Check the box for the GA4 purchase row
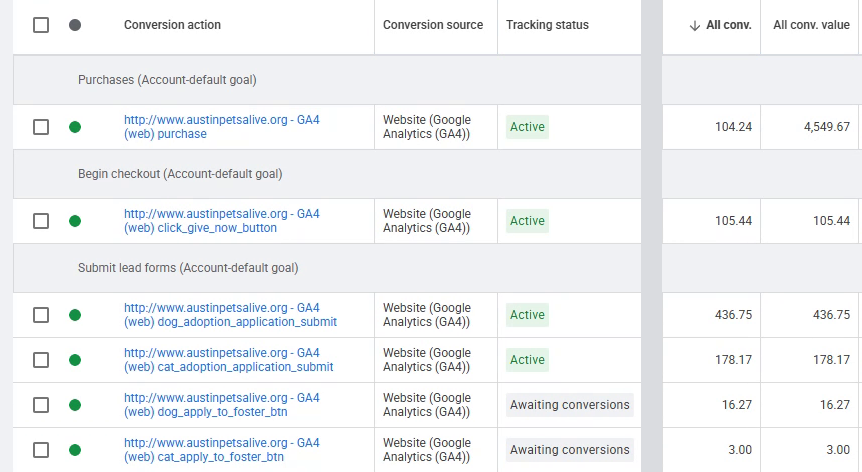The height and width of the screenshot is (472, 862). (x=41, y=127)
